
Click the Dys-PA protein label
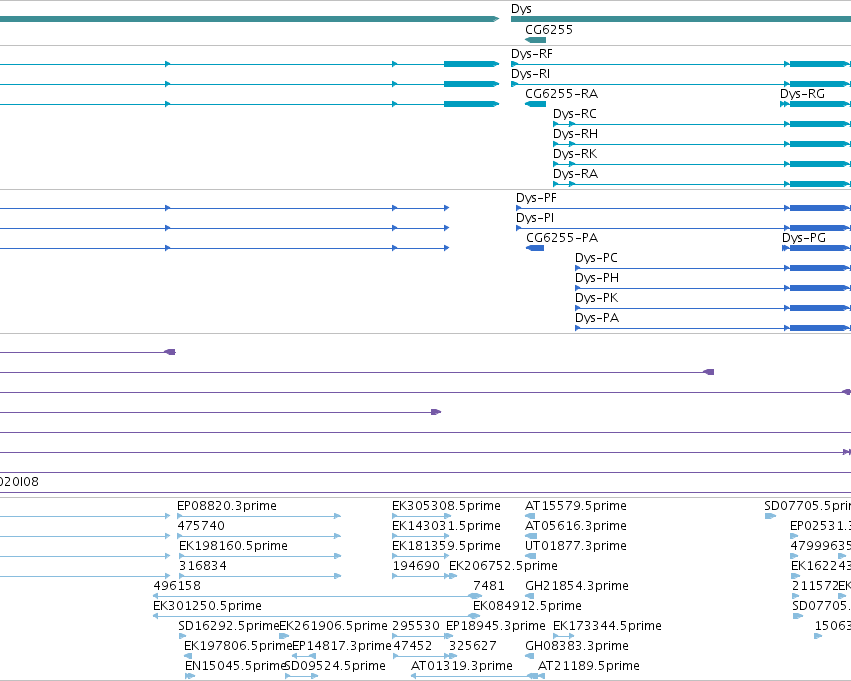pos(597,319)
